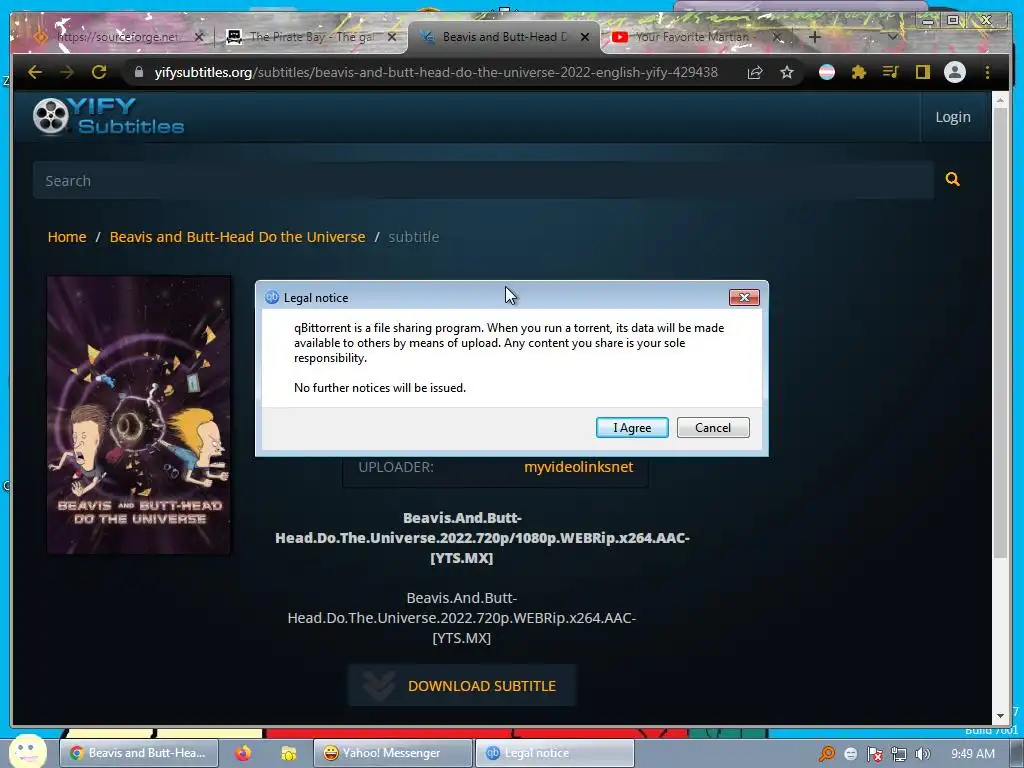
Task: Open the media control playlist icon
Action: (x=890, y=72)
